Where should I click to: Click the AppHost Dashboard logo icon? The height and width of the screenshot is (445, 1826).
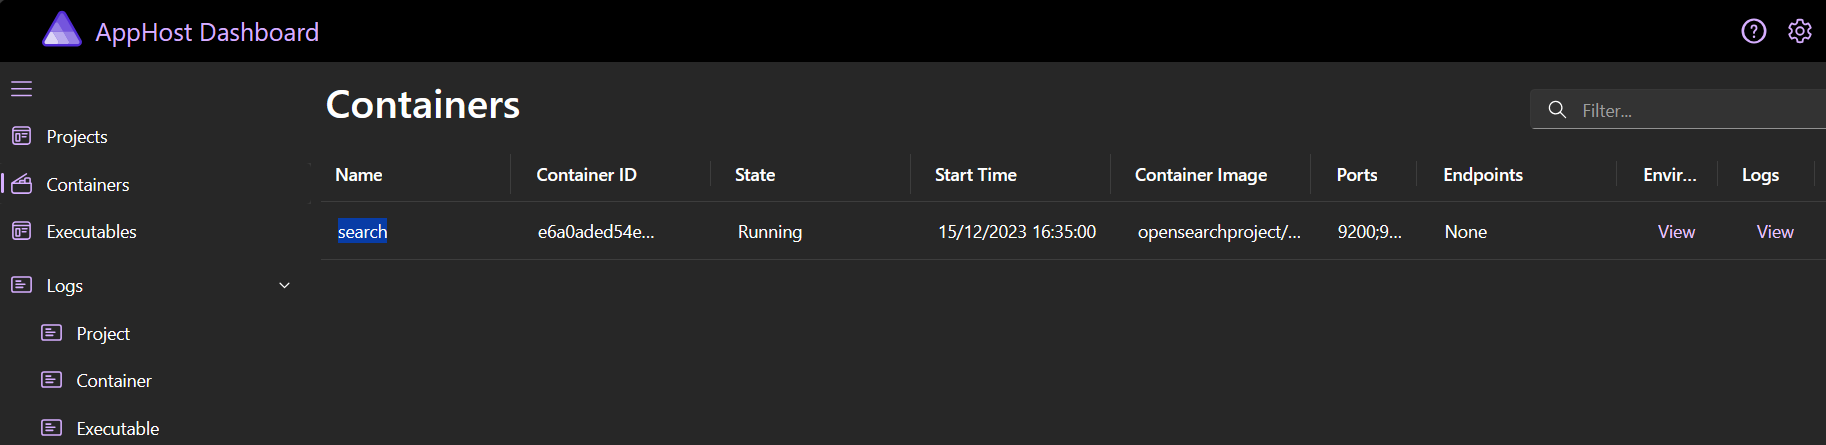61,30
